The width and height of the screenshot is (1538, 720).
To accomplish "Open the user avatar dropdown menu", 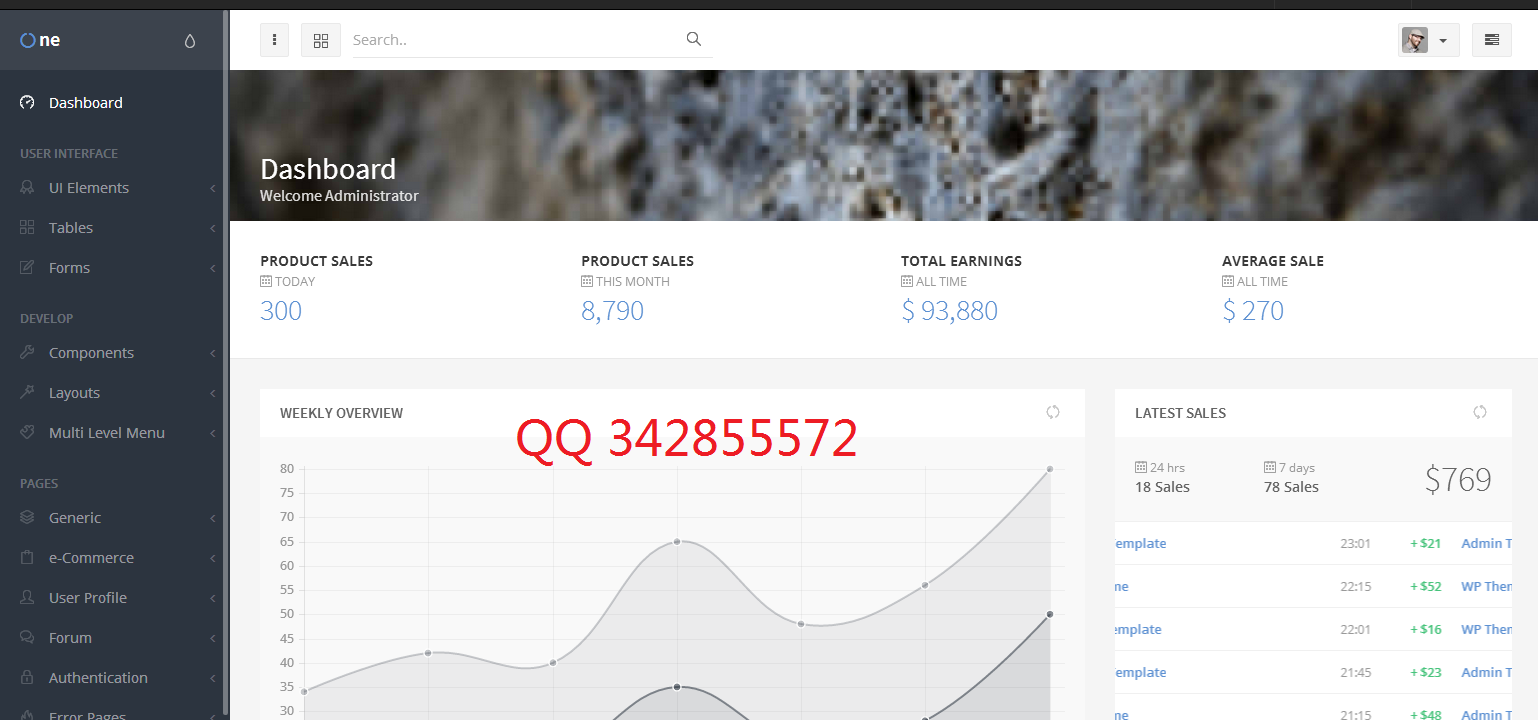I will [1428, 40].
